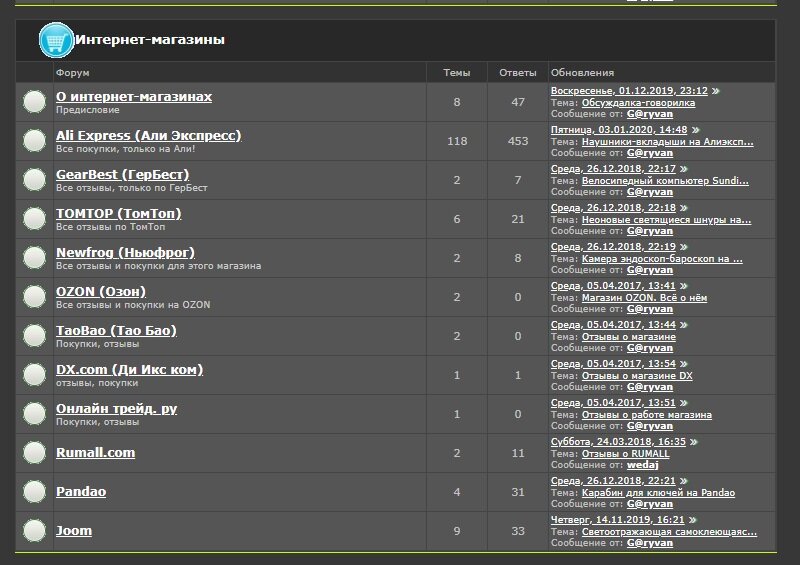Image resolution: width=800 pixels, height=565 pixels.
Task: Click topic count 118 for Ali Express
Action: pos(457,141)
